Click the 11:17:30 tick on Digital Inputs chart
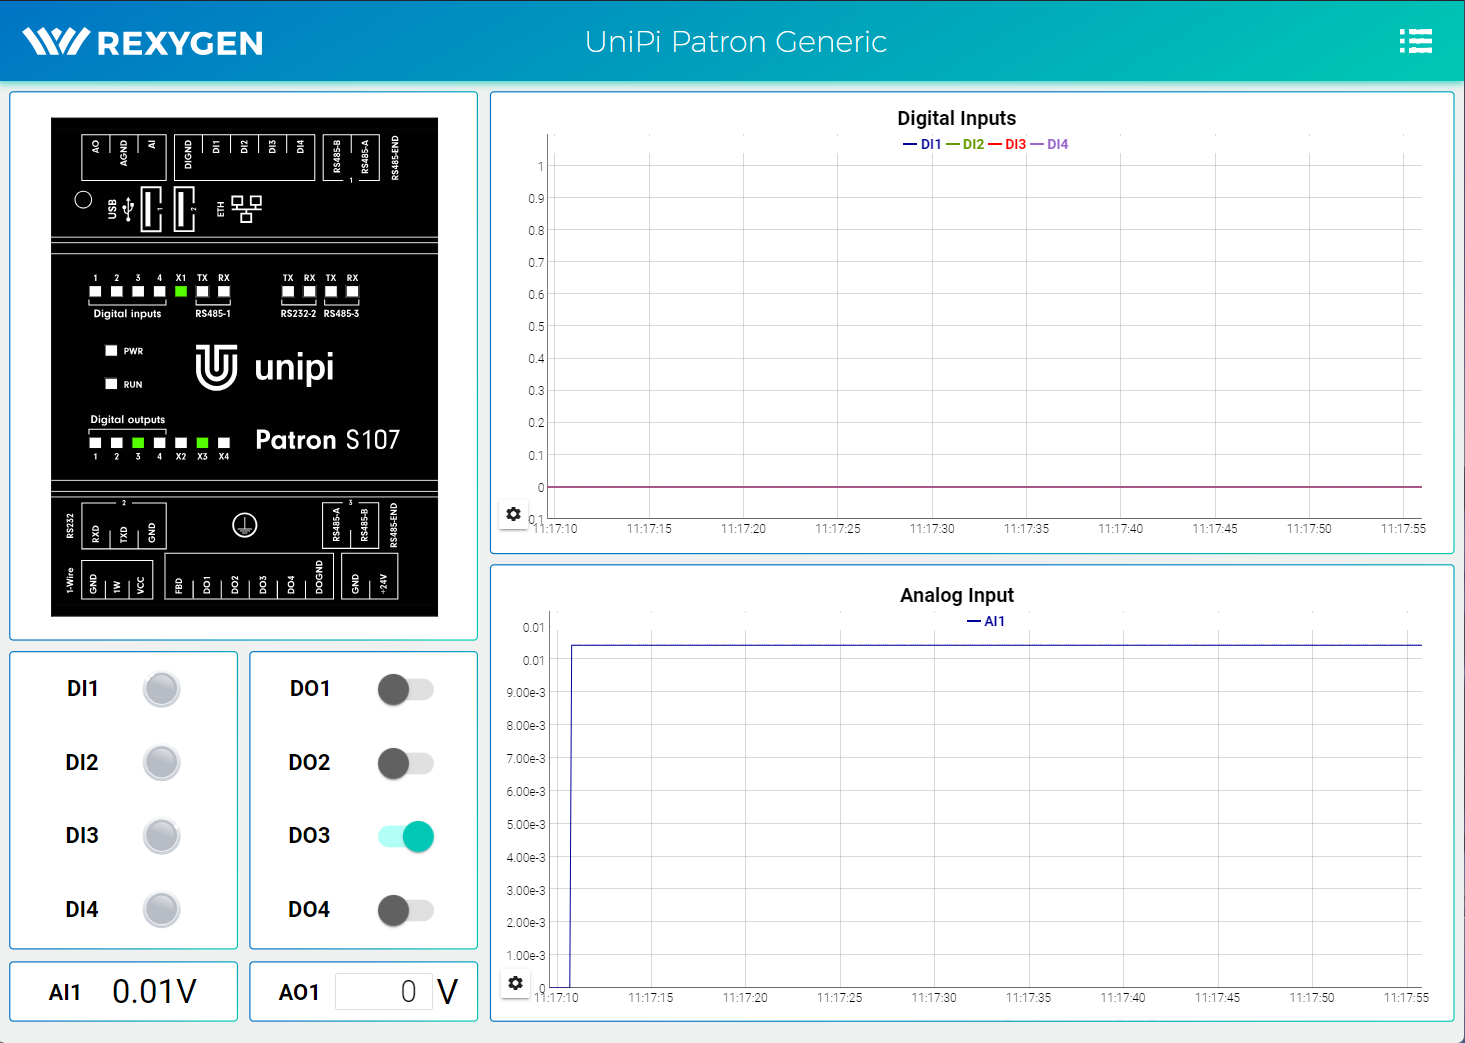Viewport: 1465px width, 1043px height. click(x=932, y=529)
